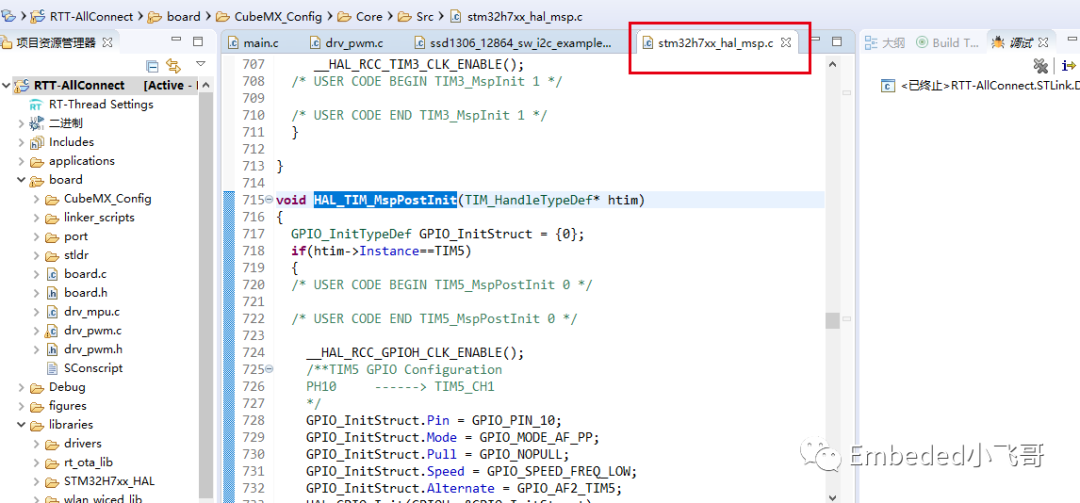
Task: Click the CubeMX_Config breadcrumb segment
Action: (277, 17)
